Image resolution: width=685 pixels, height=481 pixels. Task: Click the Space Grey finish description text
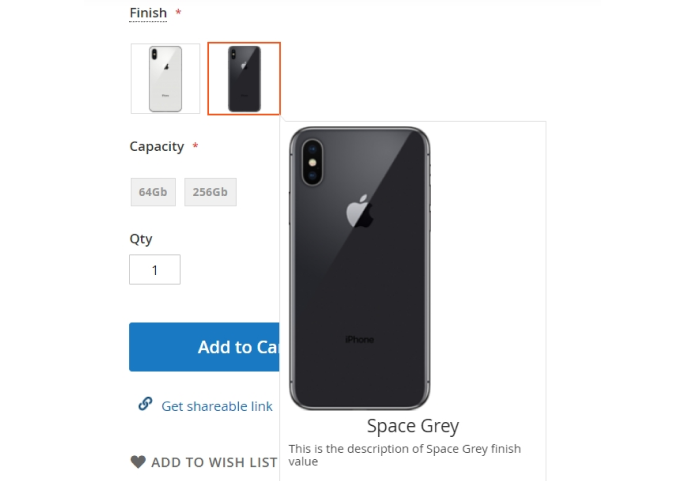tap(404, 455)
